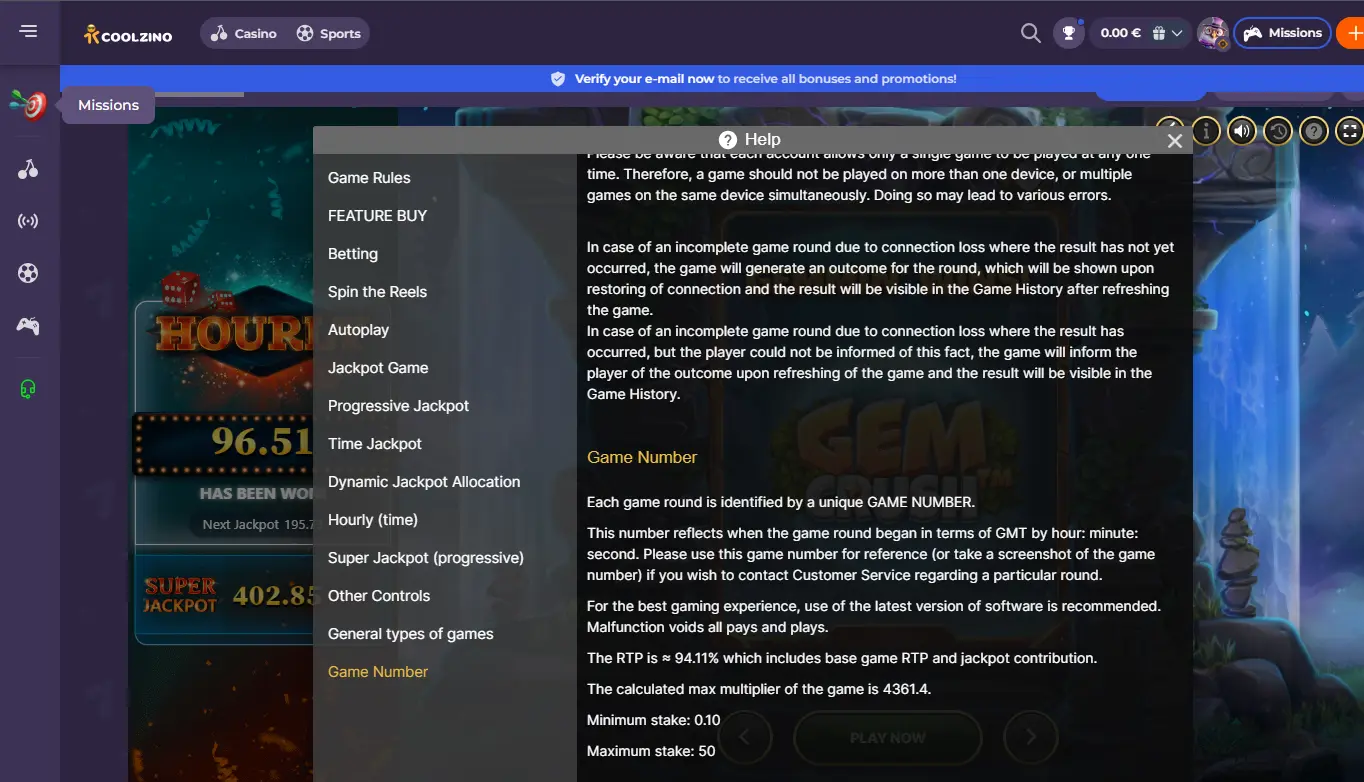This screenshot has width=1364, height=782.
Task: Open the green headset support icon
Action: click(x=28, y=388)
